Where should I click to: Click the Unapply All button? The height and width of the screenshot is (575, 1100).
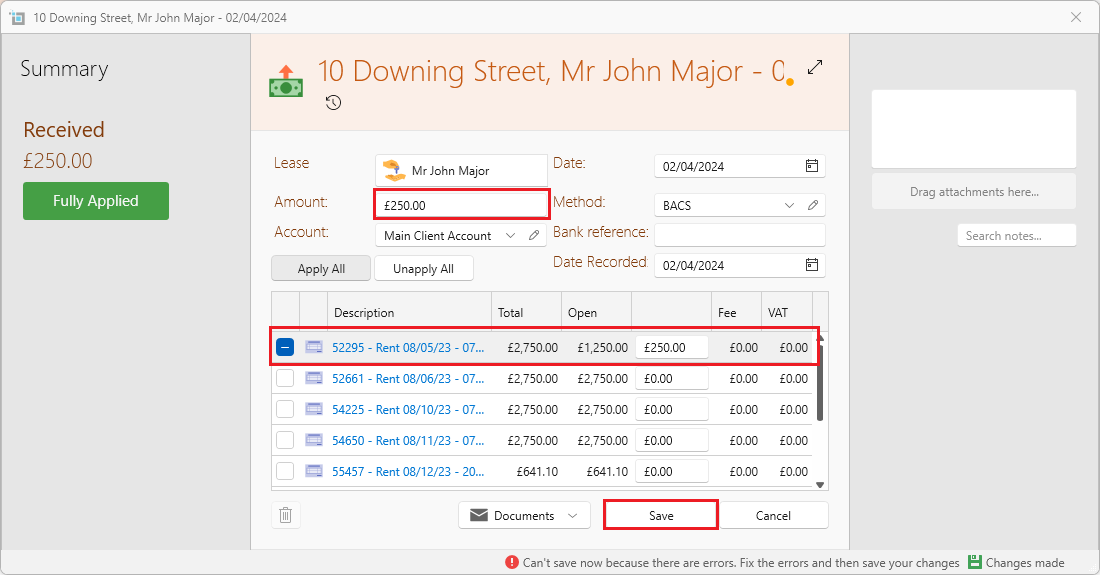[424, 269]
